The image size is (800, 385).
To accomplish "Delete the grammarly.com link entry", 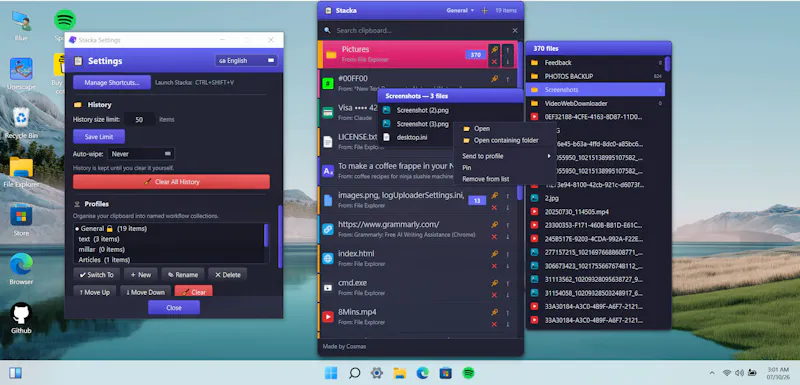I will (x=494, y=237).
